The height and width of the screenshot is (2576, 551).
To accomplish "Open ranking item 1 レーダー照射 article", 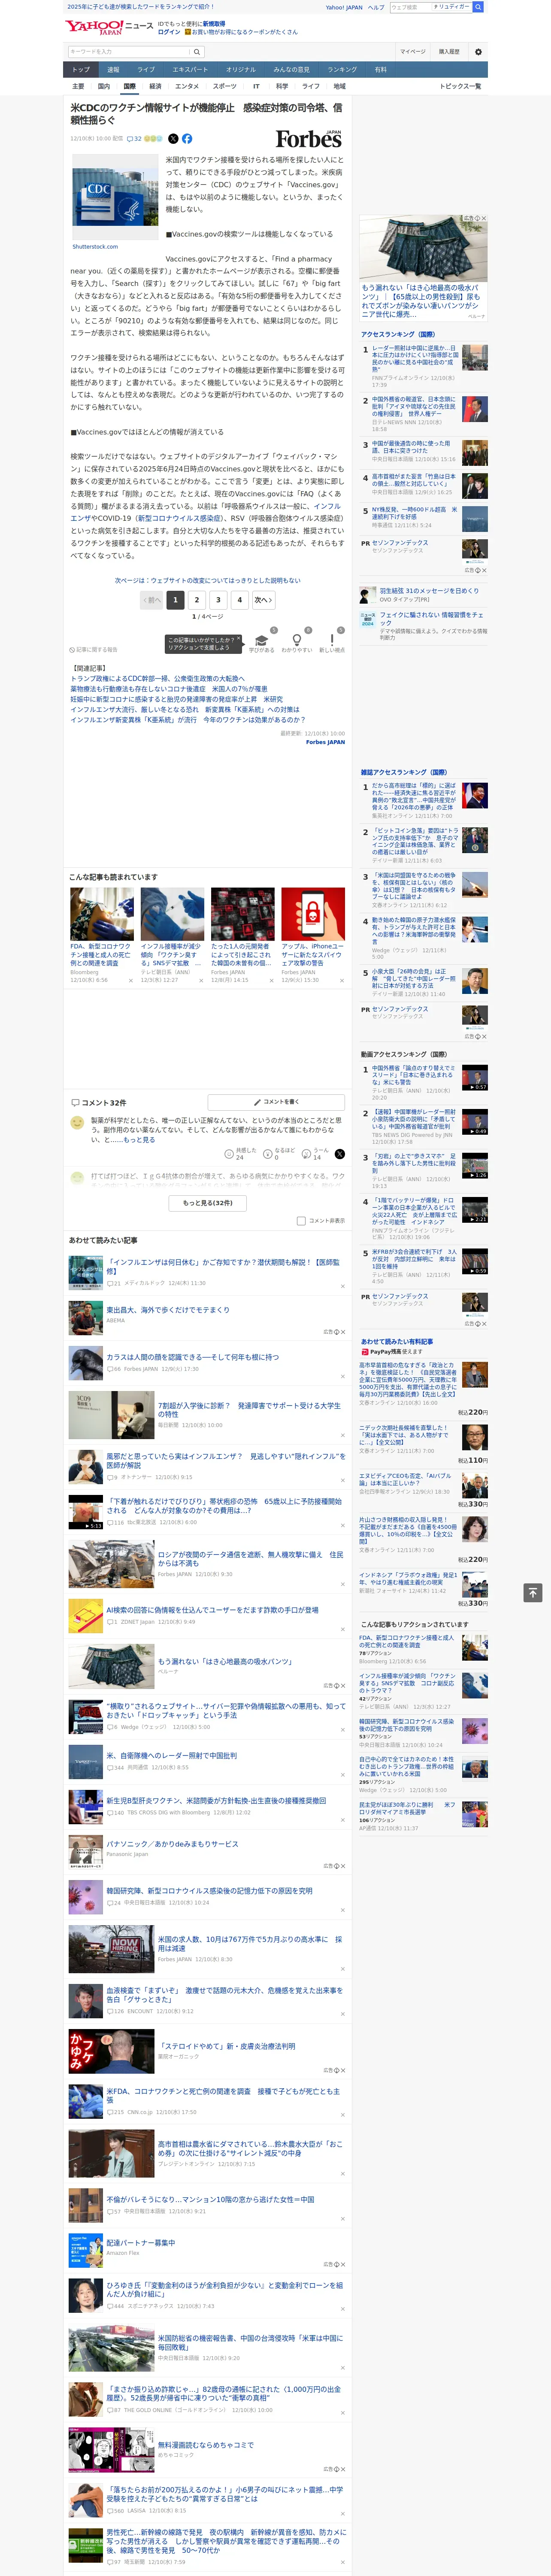I will [415, 358].
